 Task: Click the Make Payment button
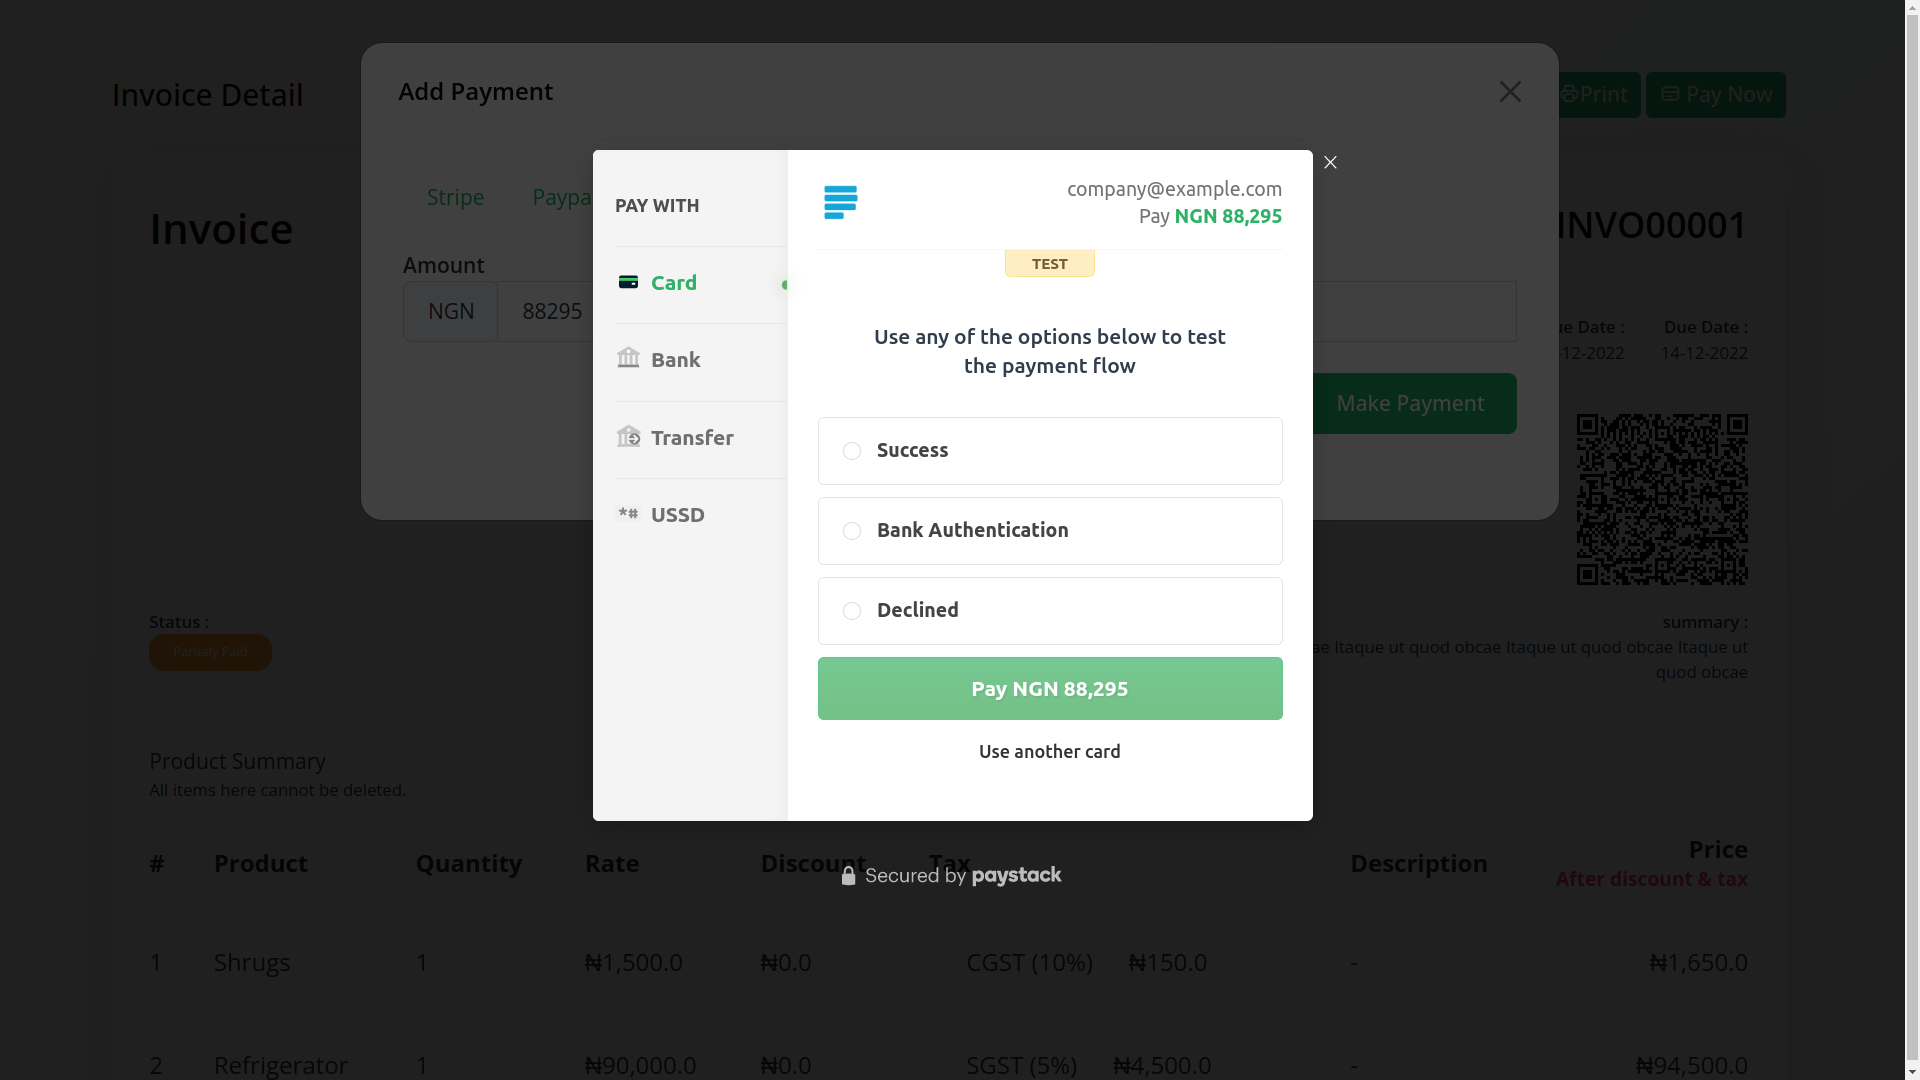click(x=1410, y=404)
